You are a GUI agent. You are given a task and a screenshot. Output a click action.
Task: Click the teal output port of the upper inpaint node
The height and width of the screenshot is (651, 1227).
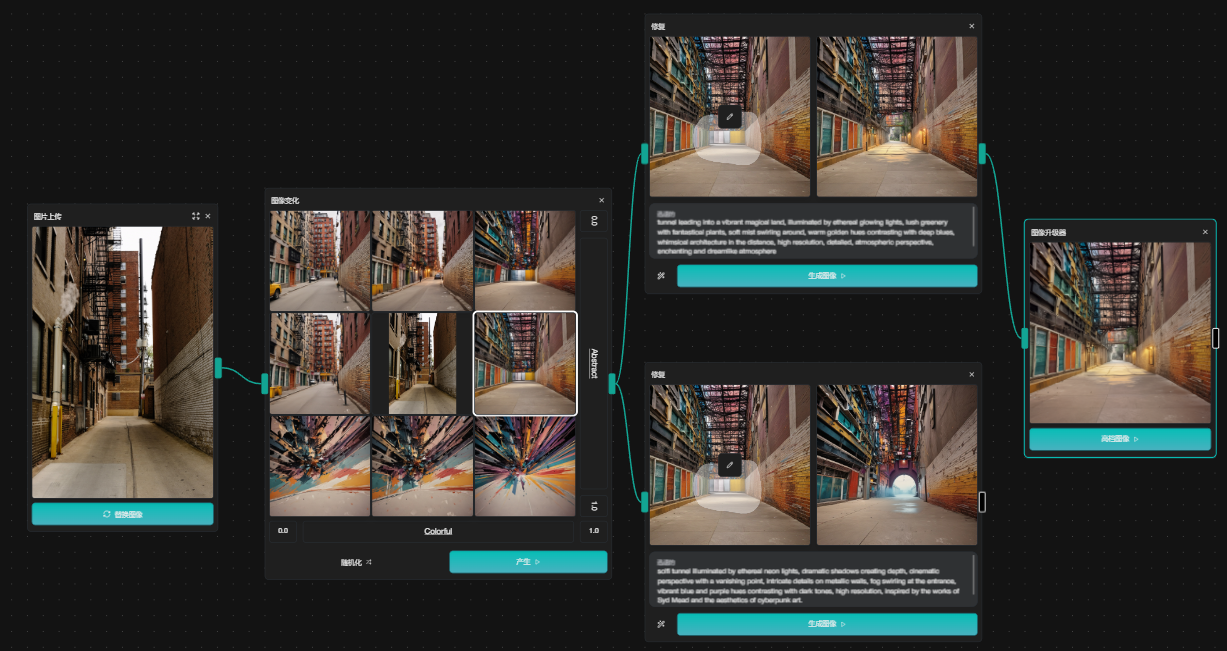[x=982, y=153]
